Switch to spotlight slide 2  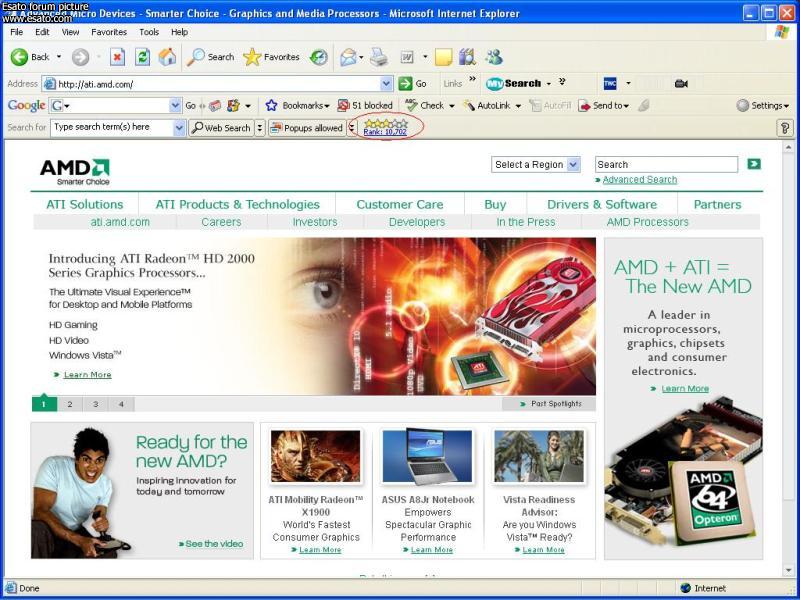(x=70, y=404)
